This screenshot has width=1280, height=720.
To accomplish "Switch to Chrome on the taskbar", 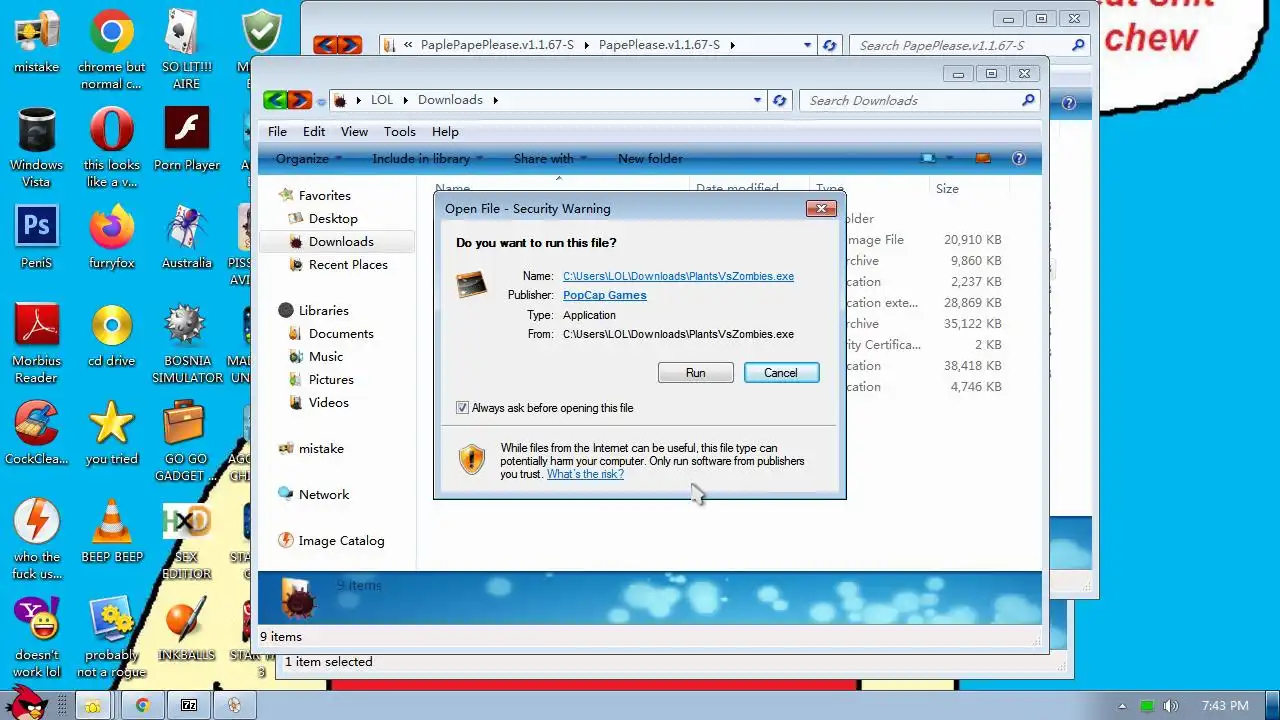I will (142, 705).
